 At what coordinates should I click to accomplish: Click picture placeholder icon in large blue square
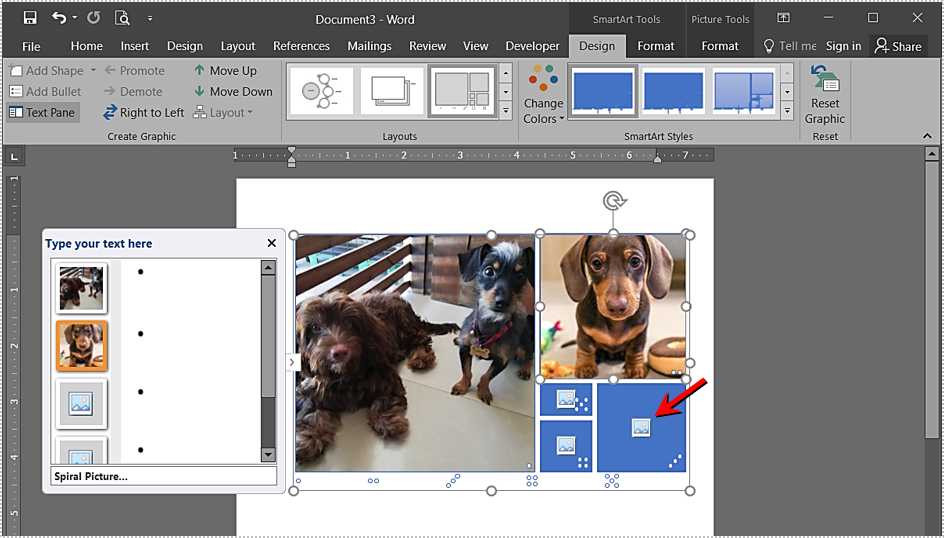[641, 428]
